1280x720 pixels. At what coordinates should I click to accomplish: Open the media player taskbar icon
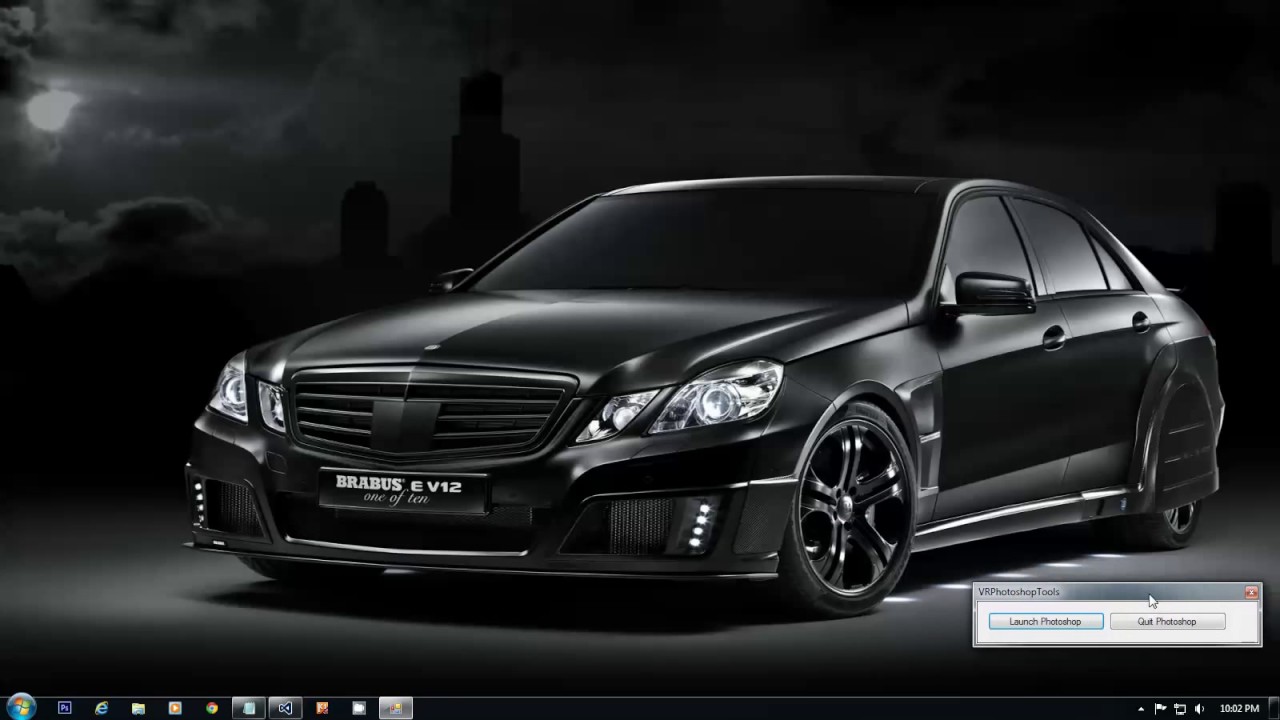175,708
